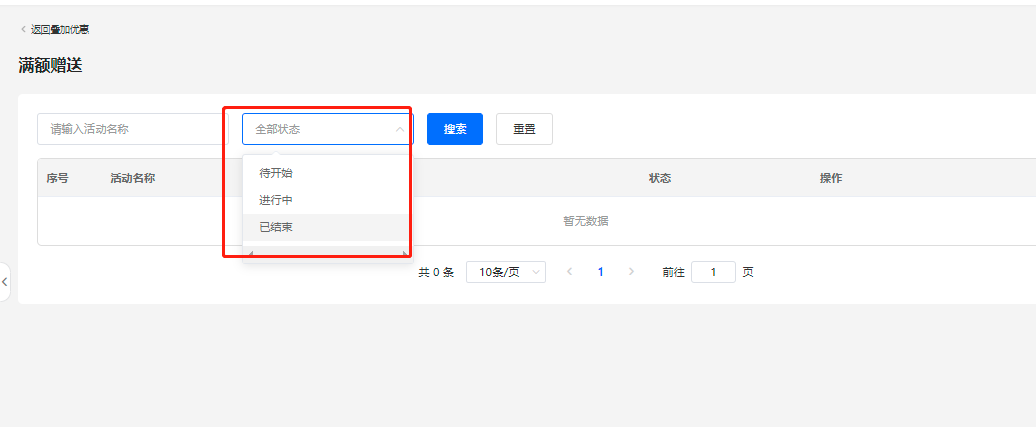Viewport: 1036px width, 427px height.
Task: Click the 序号 column header
Action: (57, 178)
